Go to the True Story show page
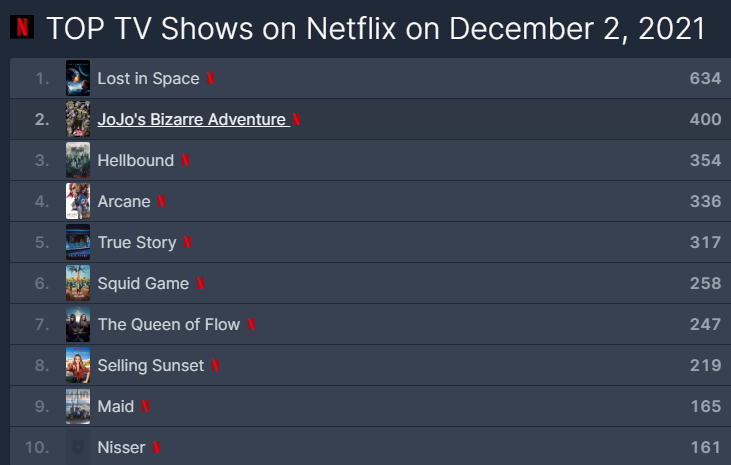 pos(136,243)
